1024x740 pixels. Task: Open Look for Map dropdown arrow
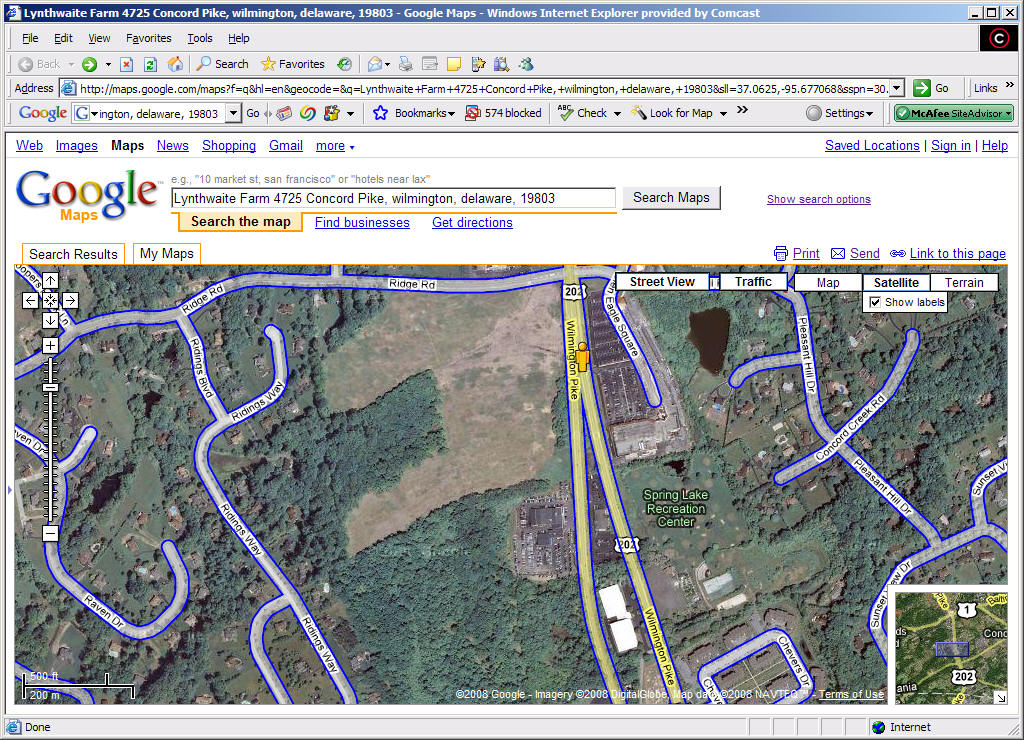coord(724,114)
